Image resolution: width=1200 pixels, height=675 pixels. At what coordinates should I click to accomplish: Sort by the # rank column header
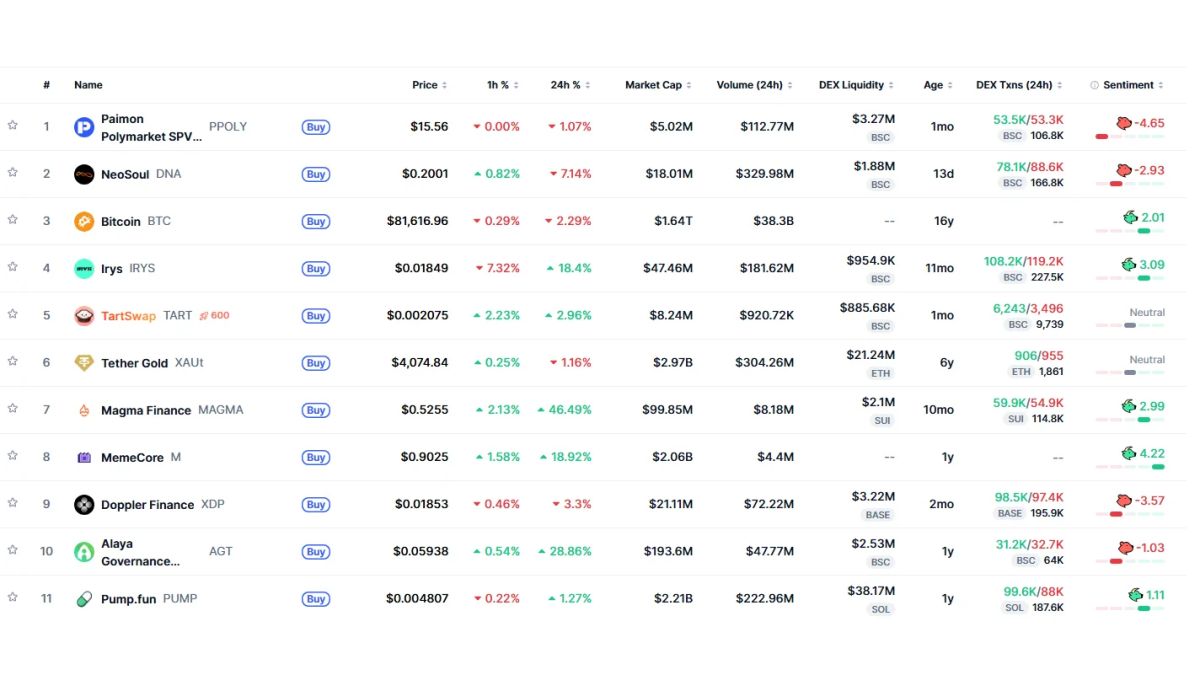[x=46, y=85]
